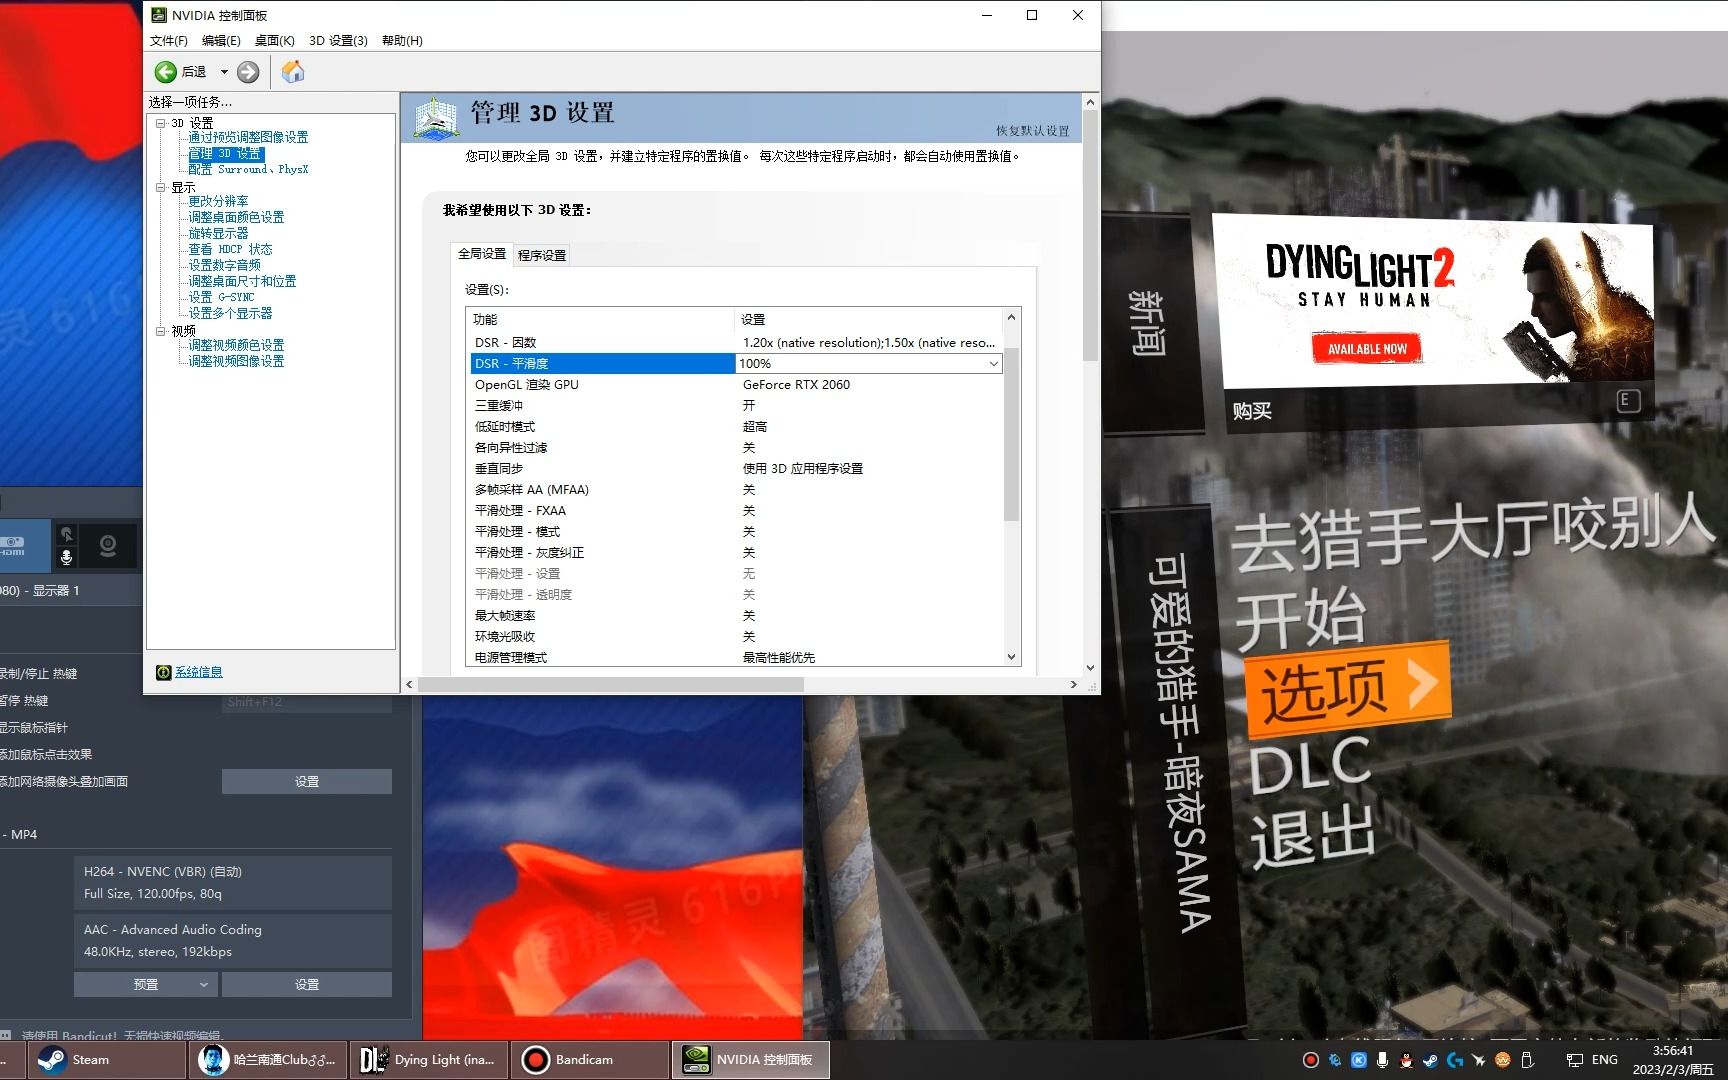Screen dimensions: 1728x1080
Task: Click the safely remove USB tray icon
Action: click(x=1527, y=1060)
